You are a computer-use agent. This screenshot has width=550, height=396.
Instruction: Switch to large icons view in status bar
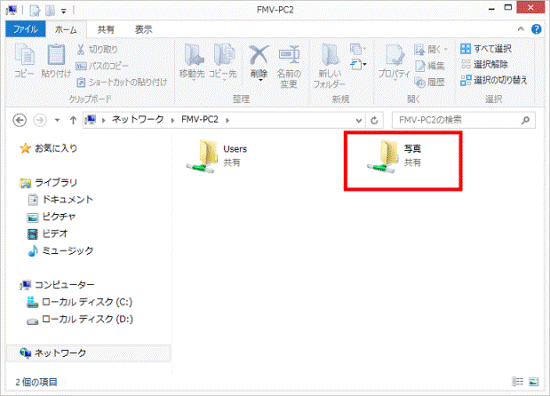coord(534,381)
